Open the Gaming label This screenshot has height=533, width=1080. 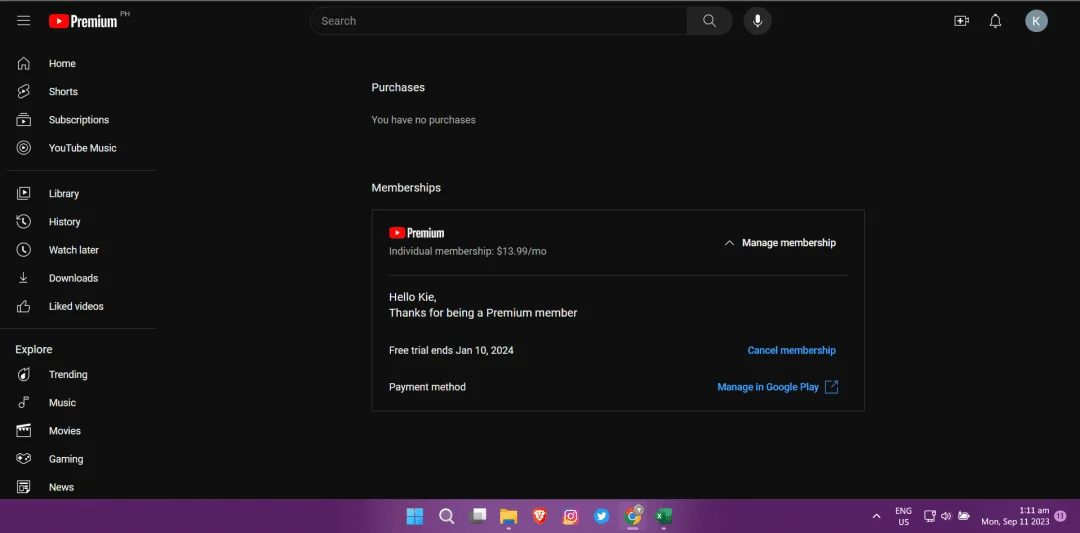point(66,459)
